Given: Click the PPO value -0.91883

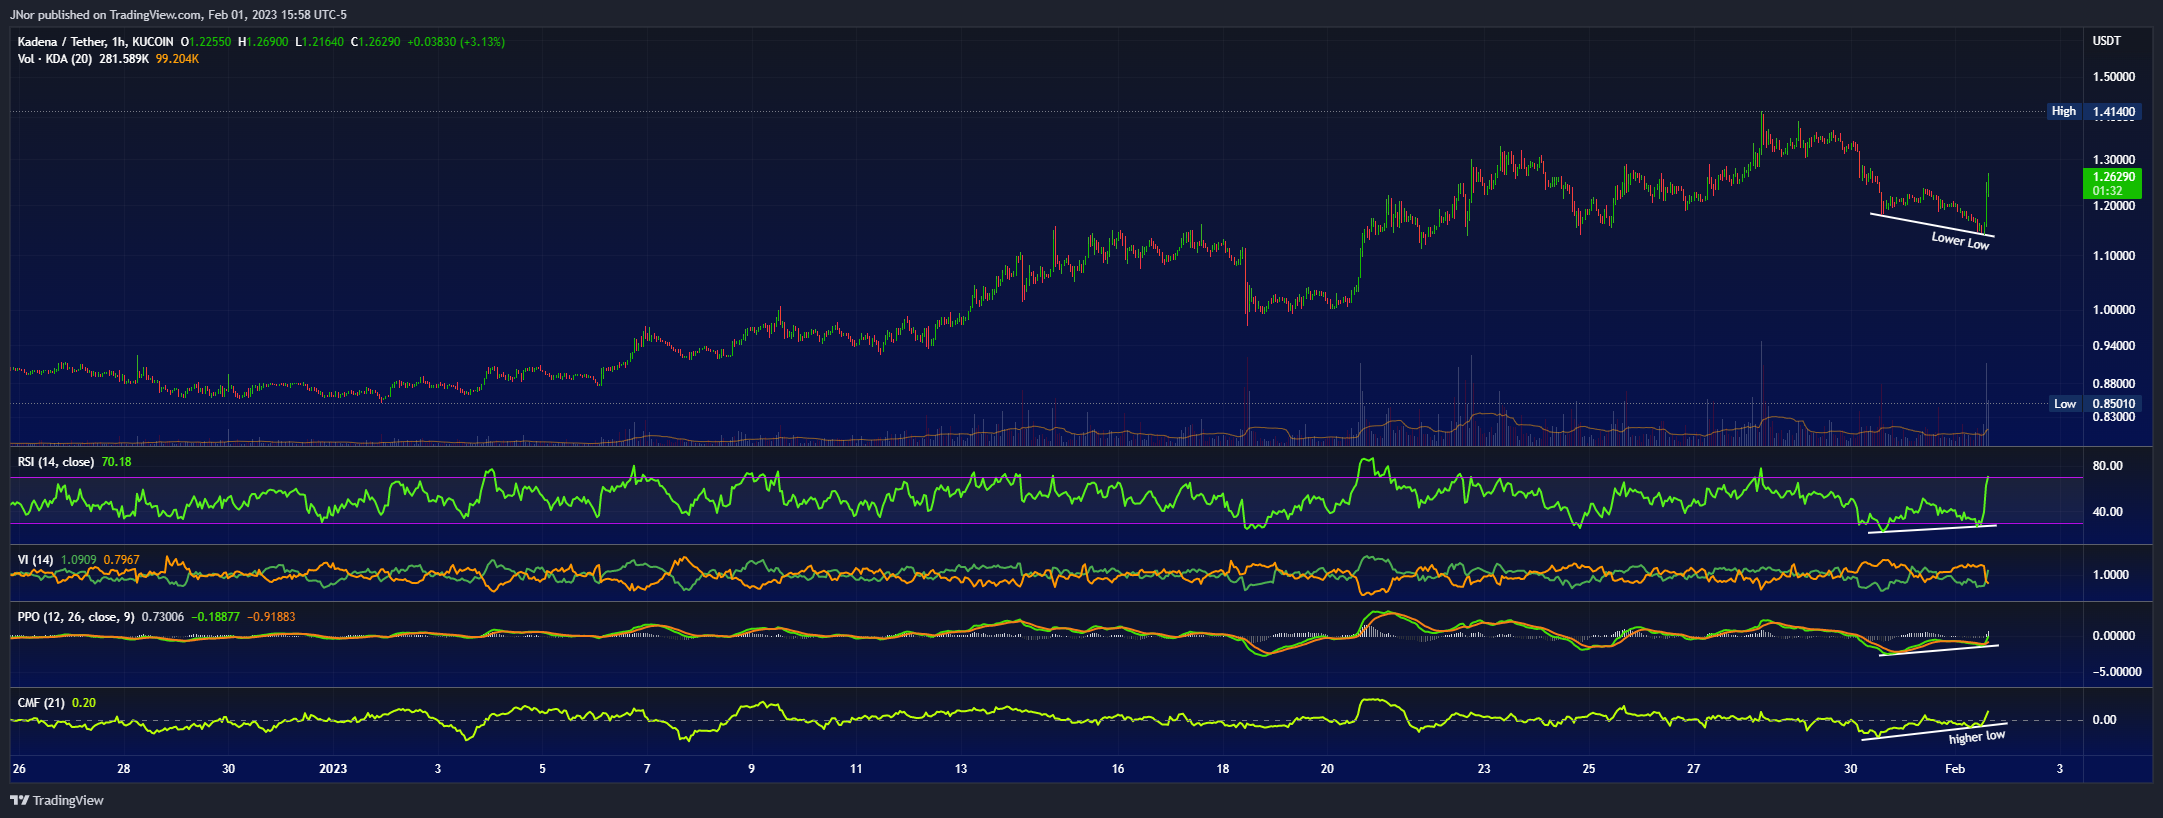Looking at the screenshot, I should [x=271, y=617].
